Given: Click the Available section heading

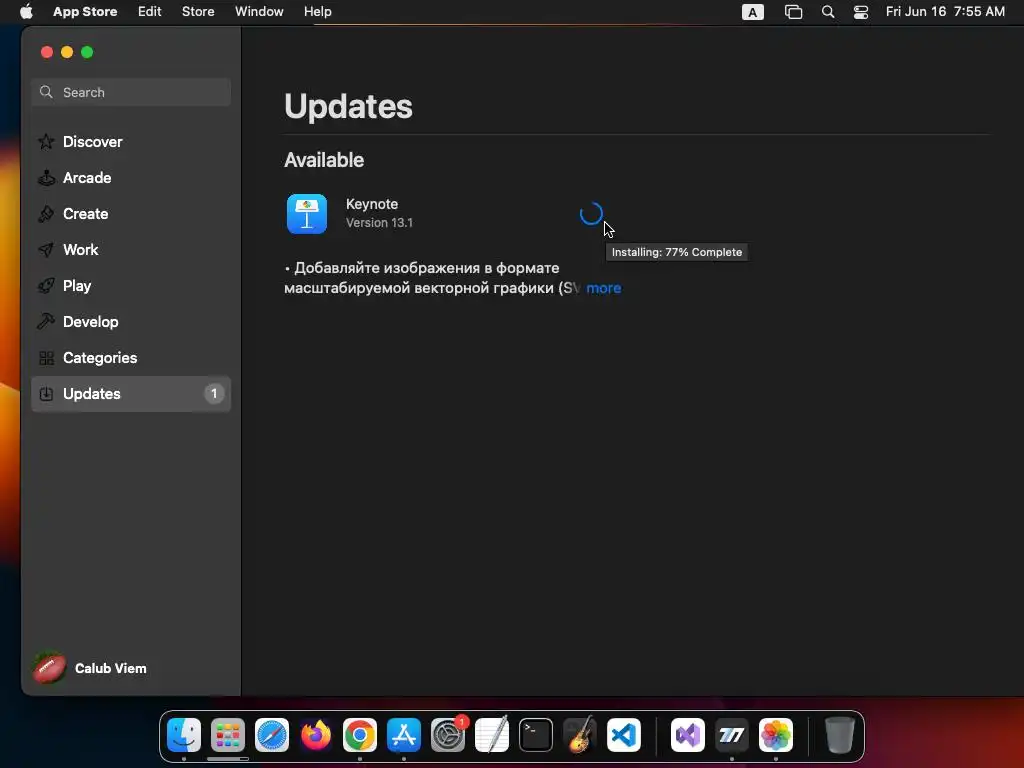Looking at the screenshot, I should tap(324, 160).
